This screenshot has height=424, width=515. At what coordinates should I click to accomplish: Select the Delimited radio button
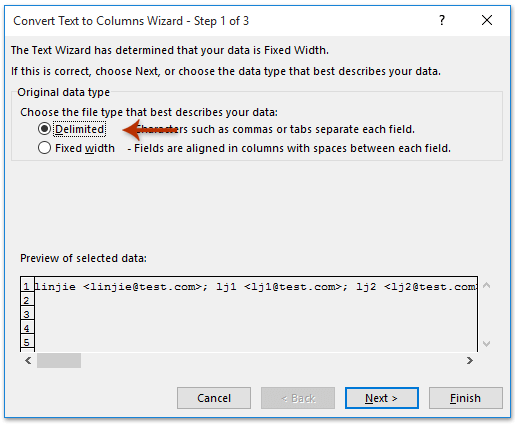click(x=44, y=129)
